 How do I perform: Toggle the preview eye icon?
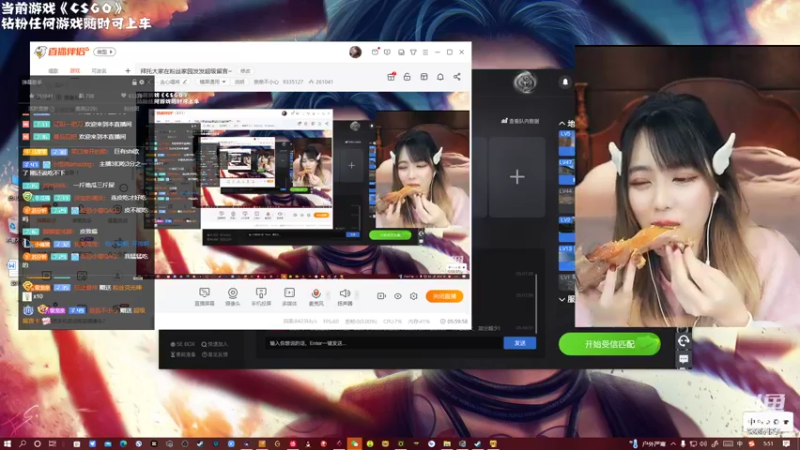click(x=397, y=296)
